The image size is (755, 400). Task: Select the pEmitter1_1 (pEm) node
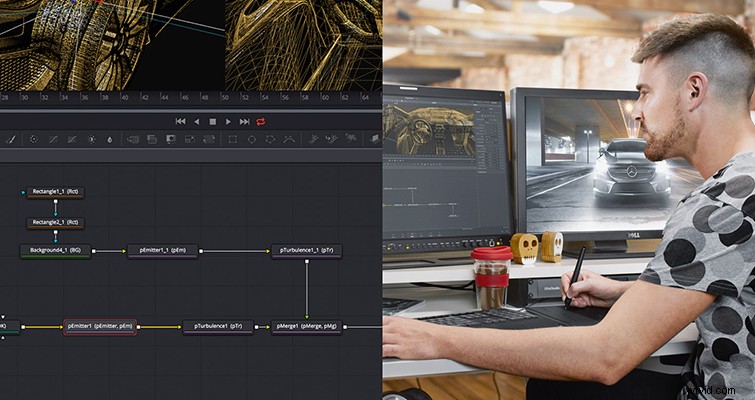tap(163, 251)
